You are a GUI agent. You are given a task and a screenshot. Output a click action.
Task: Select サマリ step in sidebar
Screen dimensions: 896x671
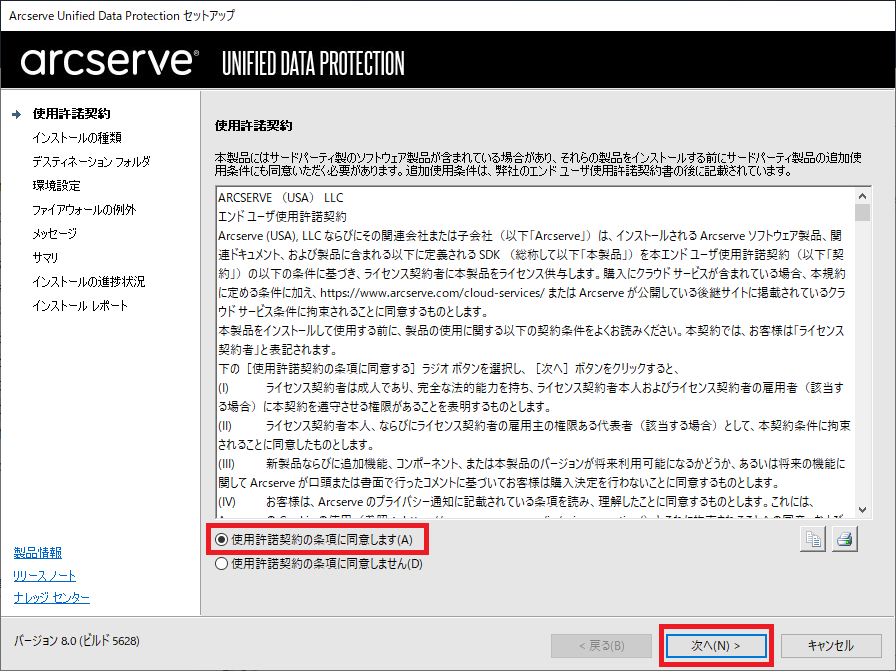click(45, 258)
